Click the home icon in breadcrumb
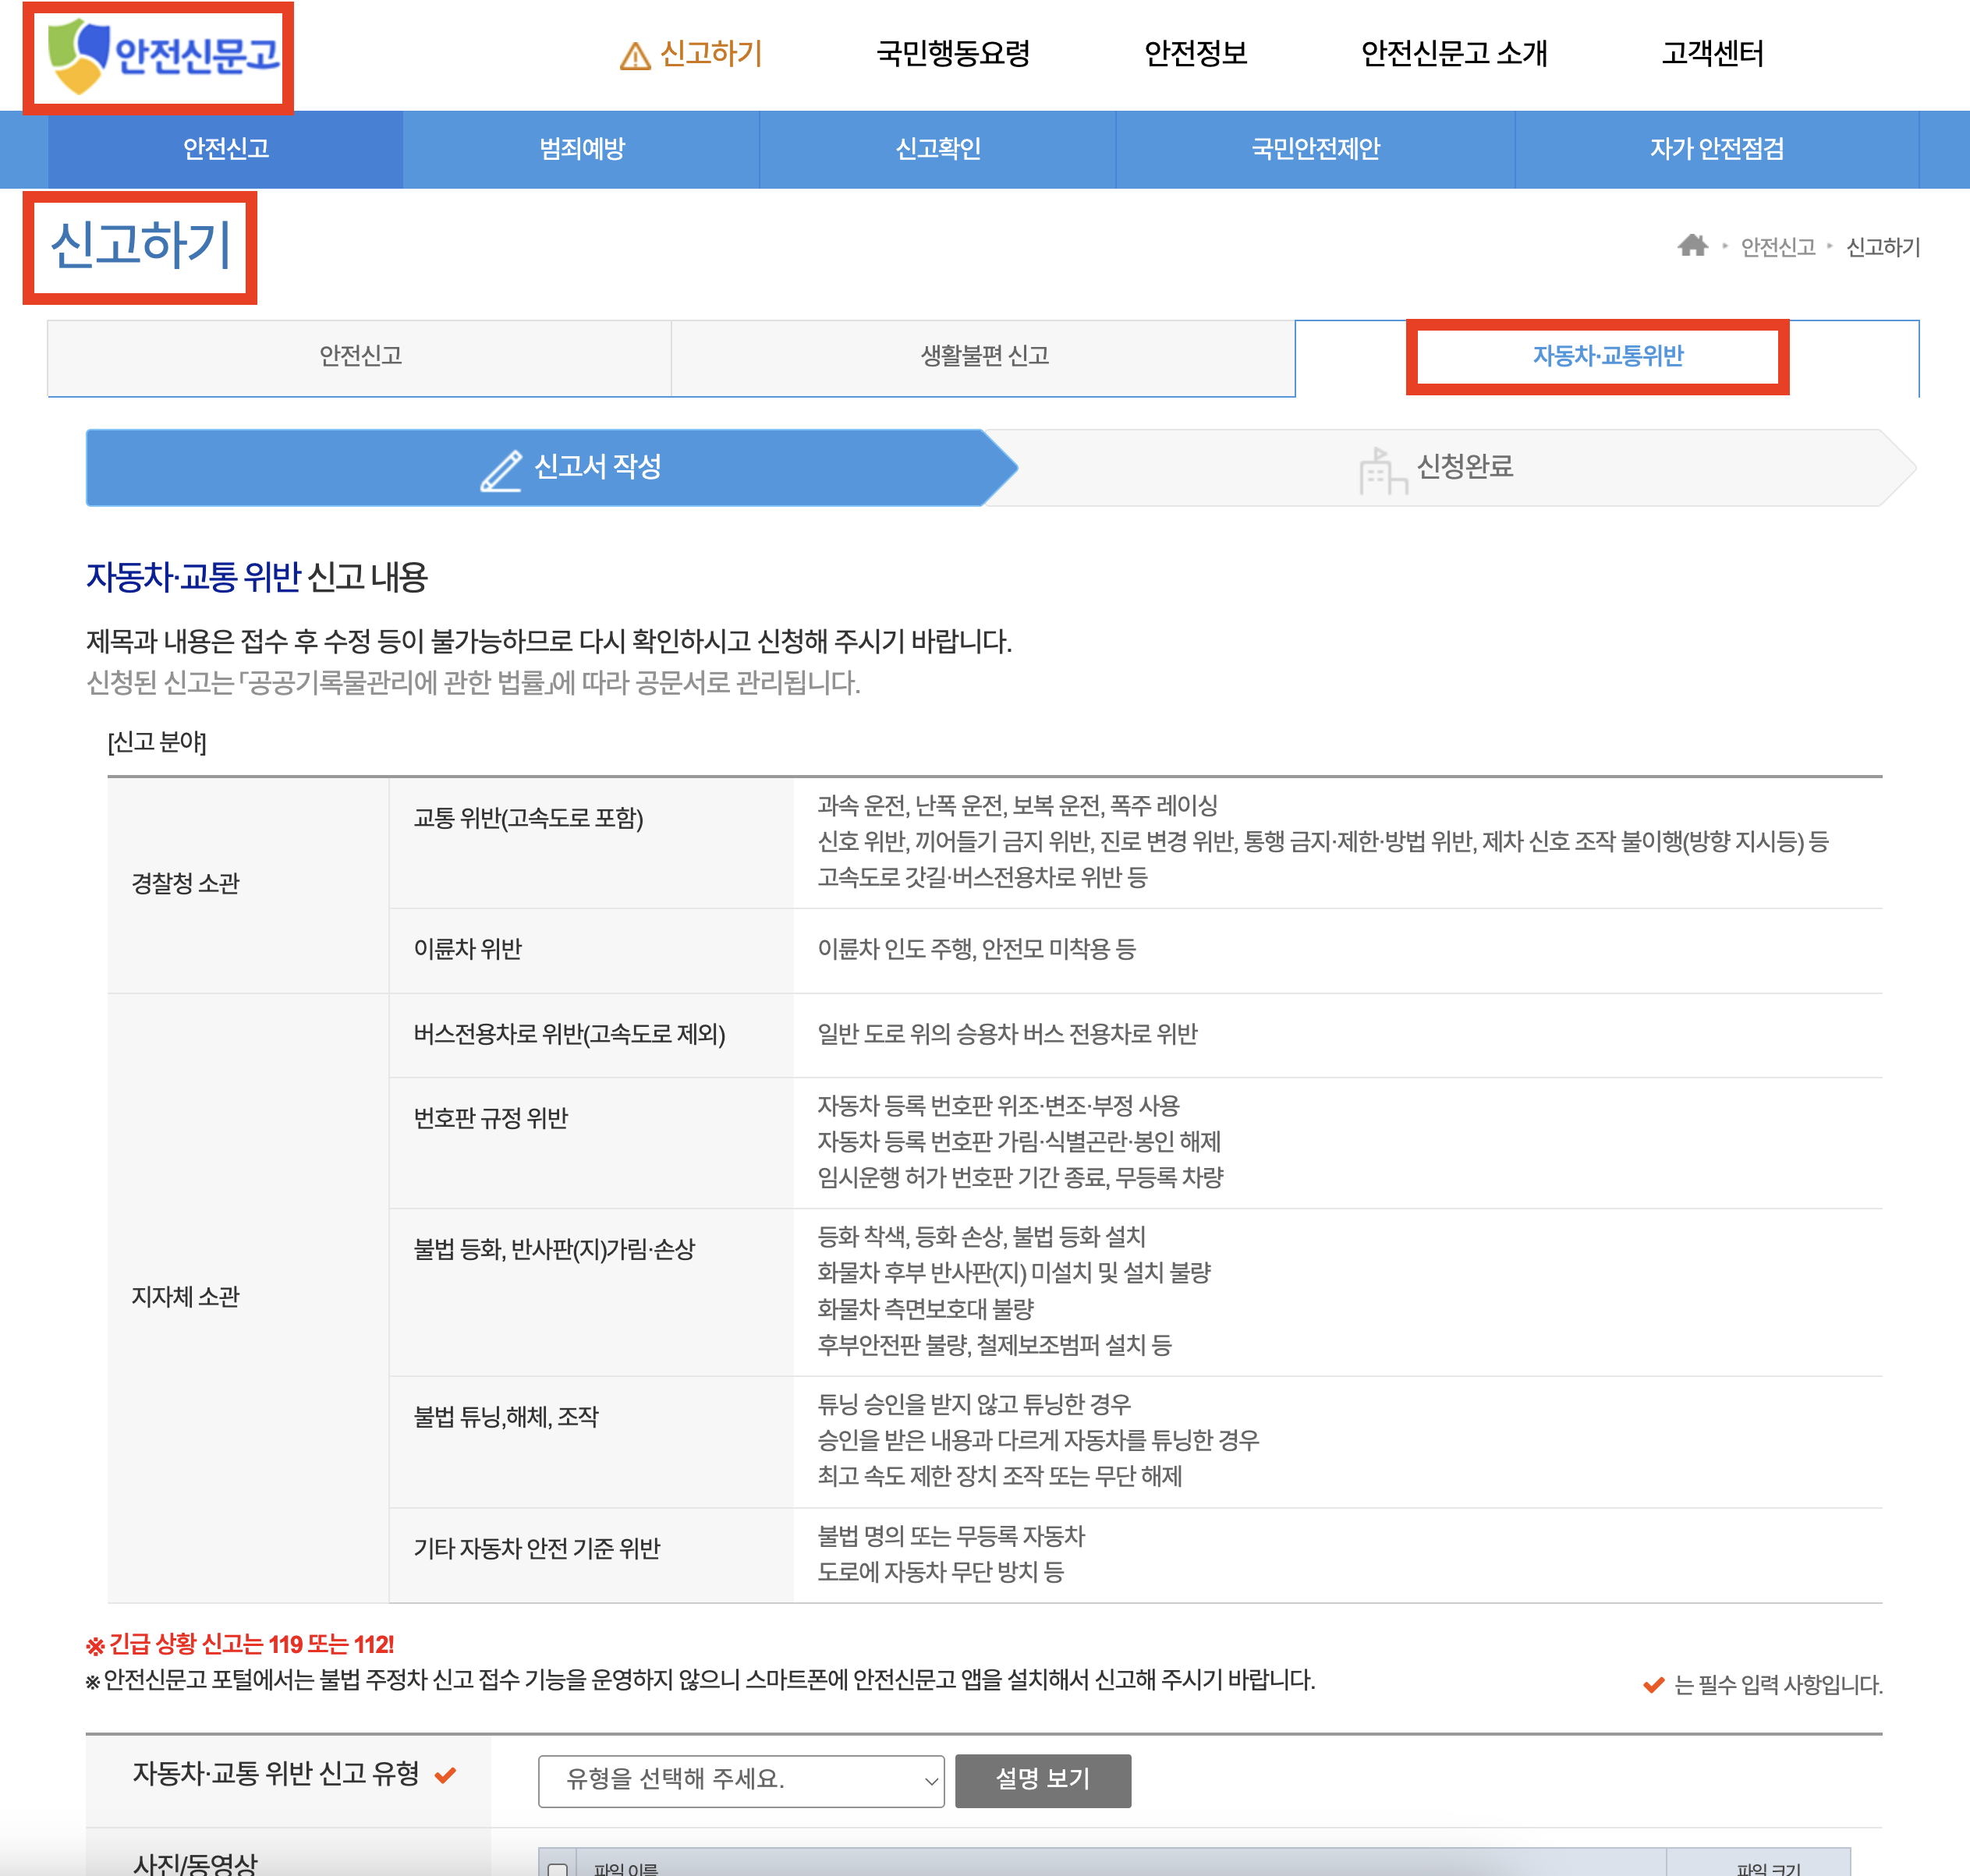This screenshot has height=1876, width=1970. (x=1692, y=246)
